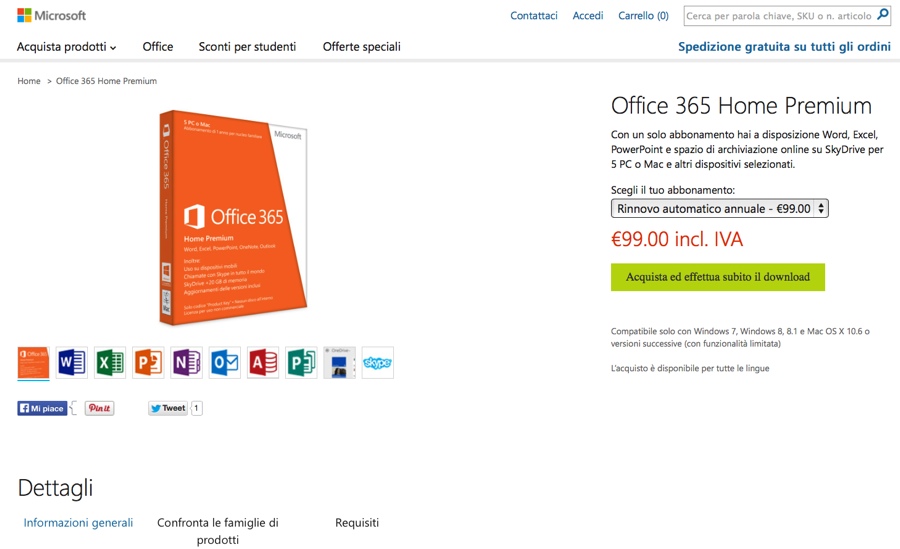Click the large Office 365 product image
Screen dimensions: 900x549
click(233, 218)
